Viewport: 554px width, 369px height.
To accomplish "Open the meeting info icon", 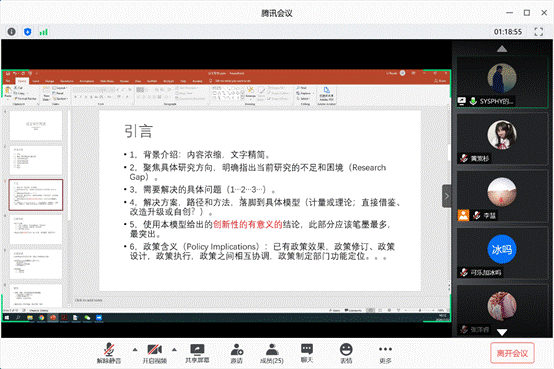I will pyautogui.click(x=12, y=32).
